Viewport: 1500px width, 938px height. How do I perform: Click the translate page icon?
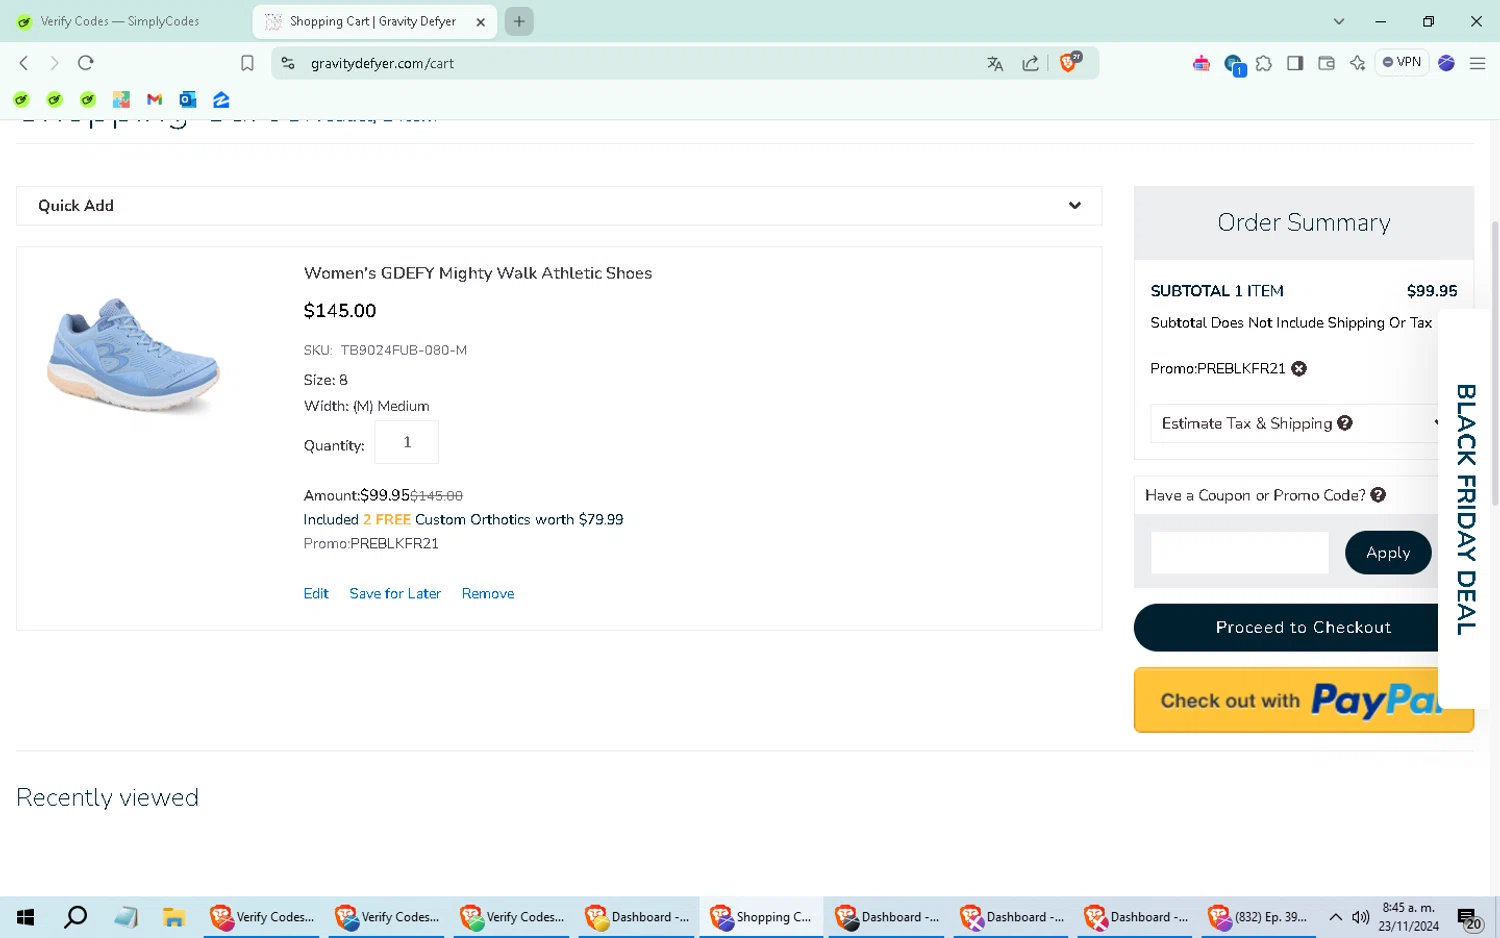tap(995, 63)
